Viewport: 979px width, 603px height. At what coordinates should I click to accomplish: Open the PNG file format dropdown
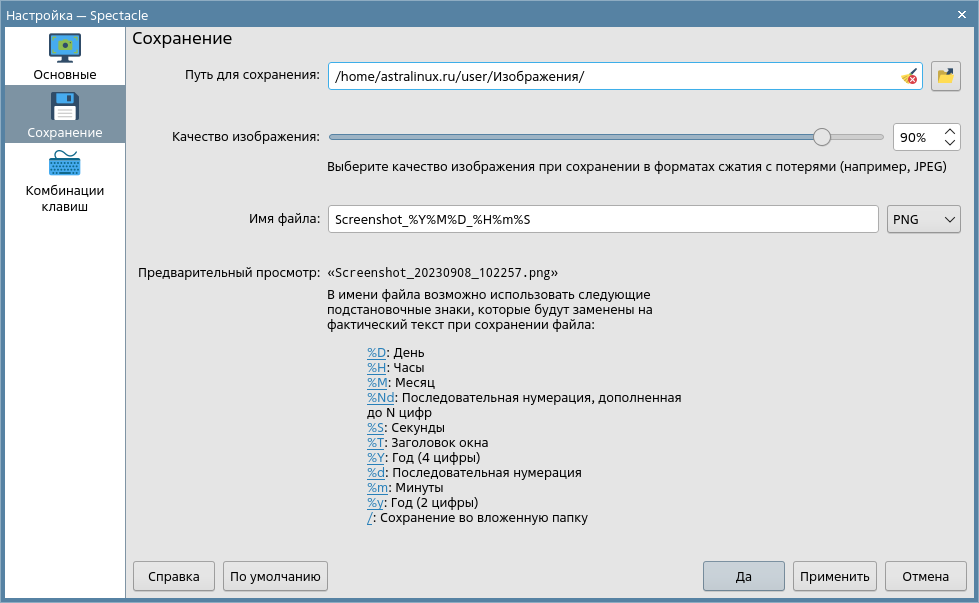[x=923, y=220]
